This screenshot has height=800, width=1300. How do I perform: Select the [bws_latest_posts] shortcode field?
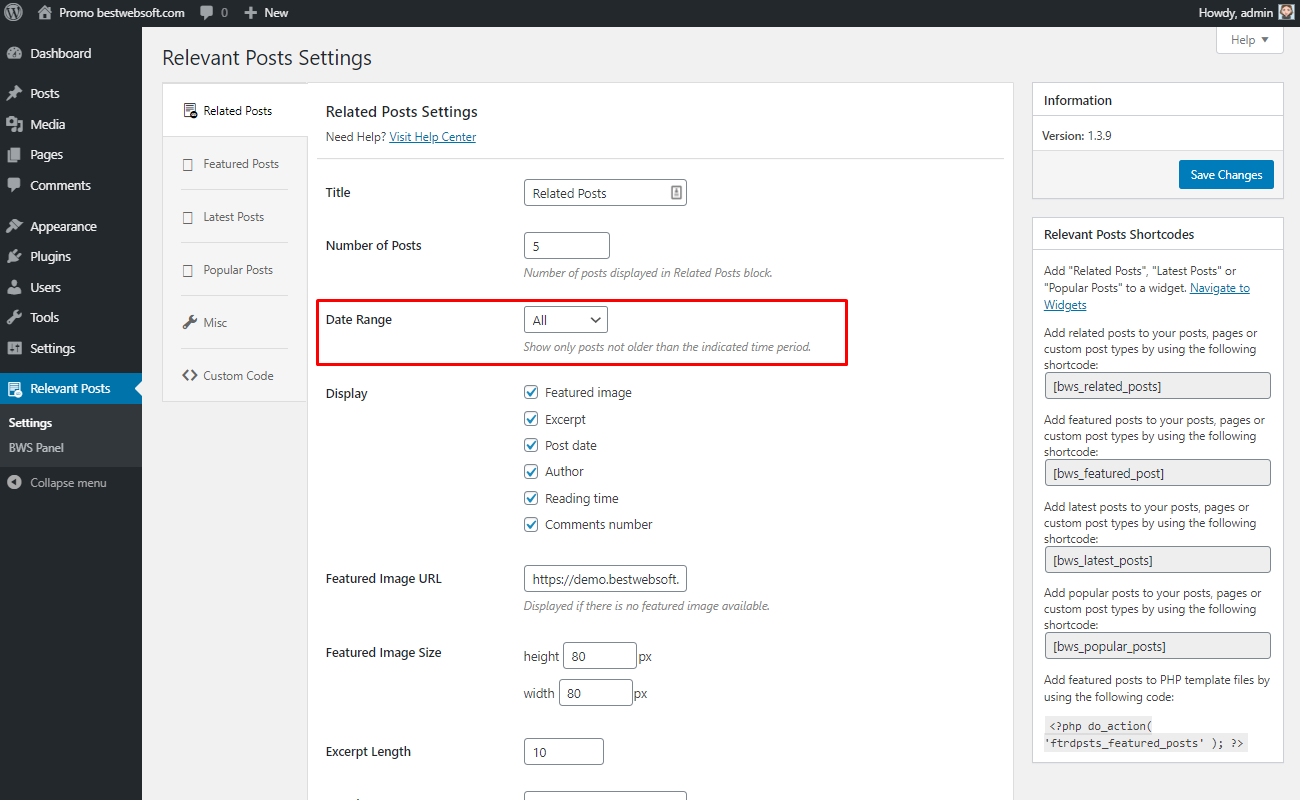coord(1157,560)
